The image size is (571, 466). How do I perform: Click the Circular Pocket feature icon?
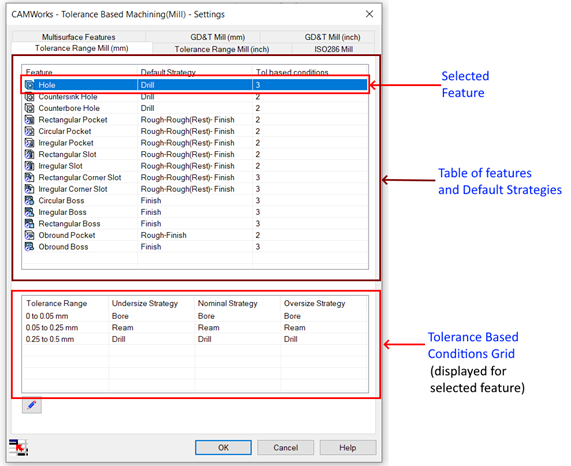tap(29, 131)
